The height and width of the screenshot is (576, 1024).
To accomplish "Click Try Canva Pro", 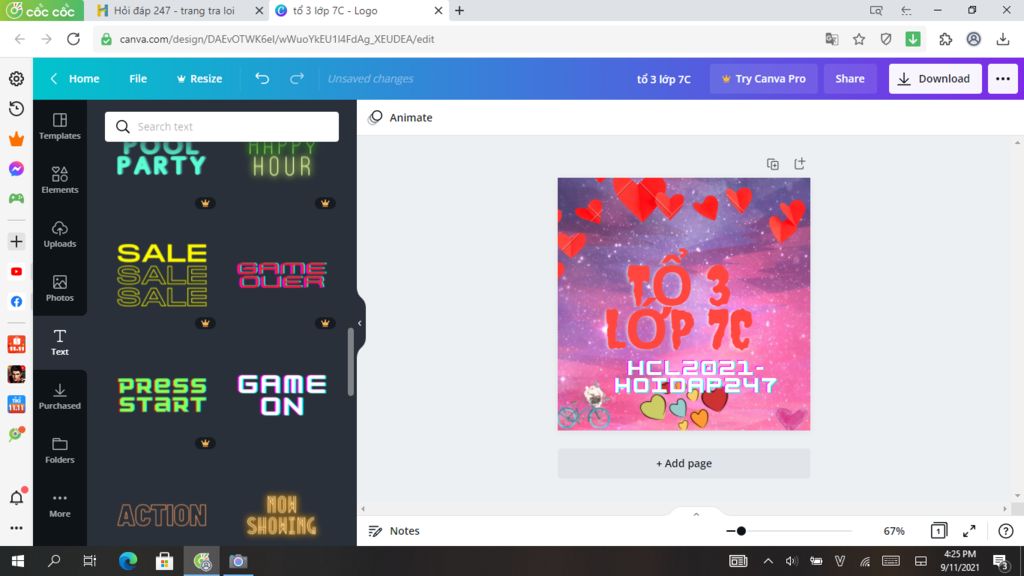I will (x=763, y=78).
